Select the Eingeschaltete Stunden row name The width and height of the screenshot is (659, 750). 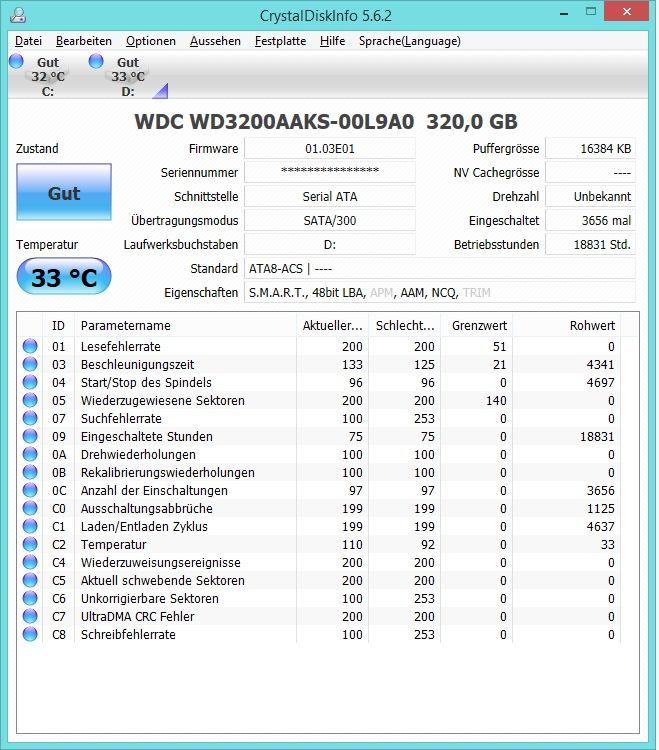[147, 436]
